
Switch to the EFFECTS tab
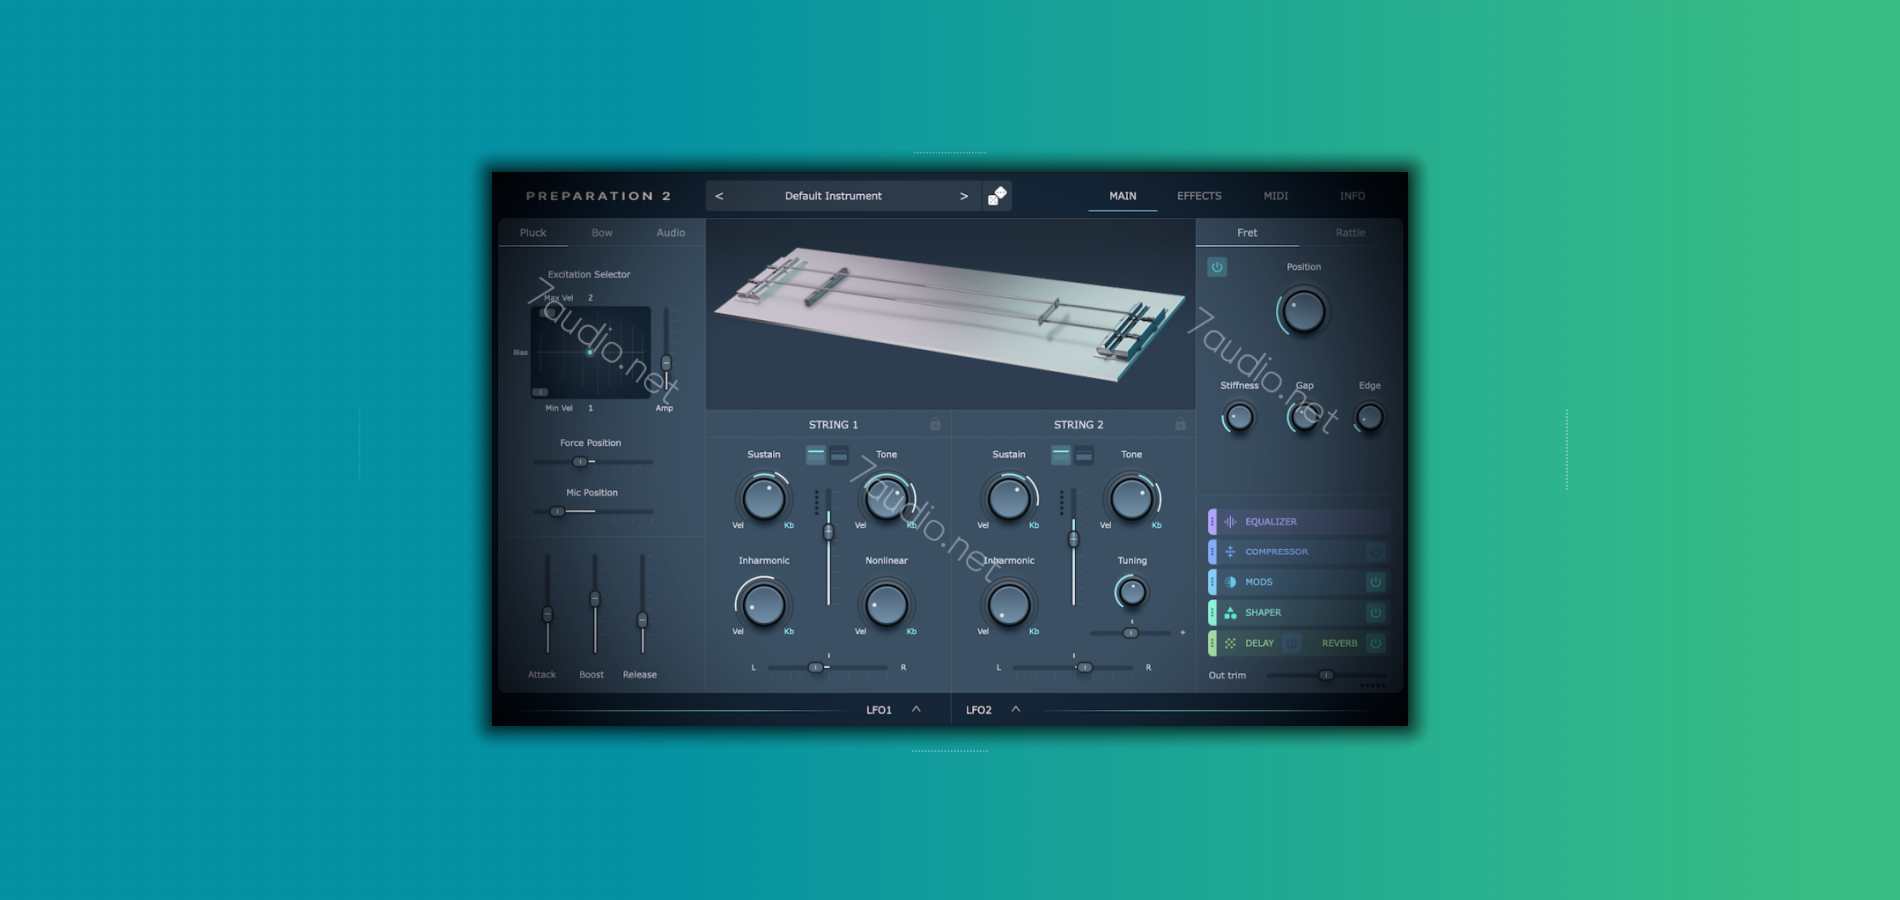click(x=1199, y=196)
